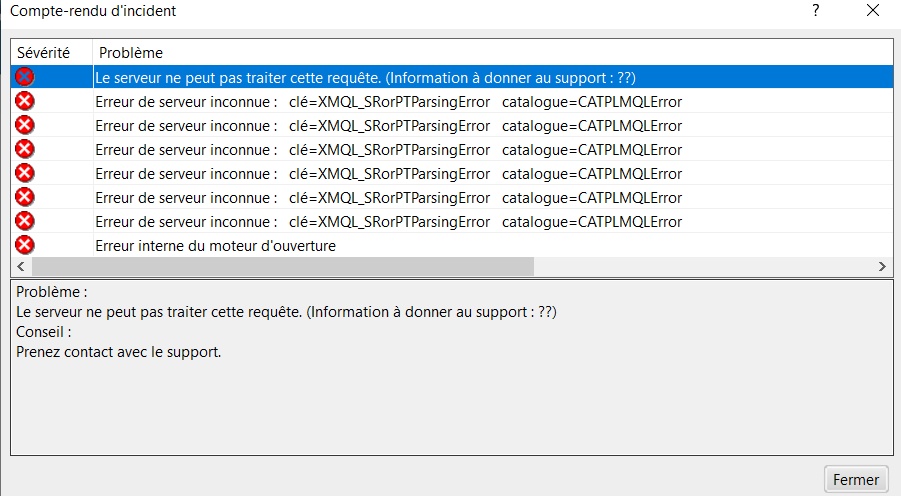Screen dimensions: 901x496
Task: Click the error icon in the third row
Action: [25, 125]
